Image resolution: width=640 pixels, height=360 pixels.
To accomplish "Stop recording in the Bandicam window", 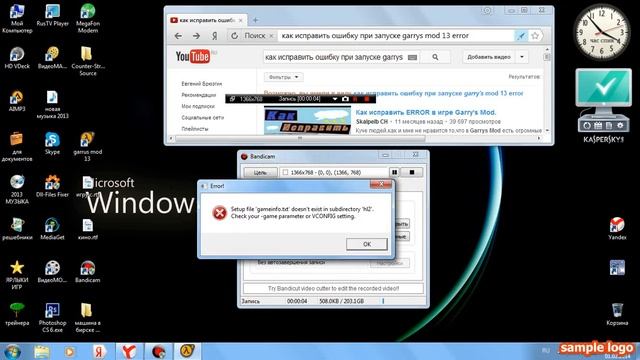I will pyautogui.click(x=411, y=172).
